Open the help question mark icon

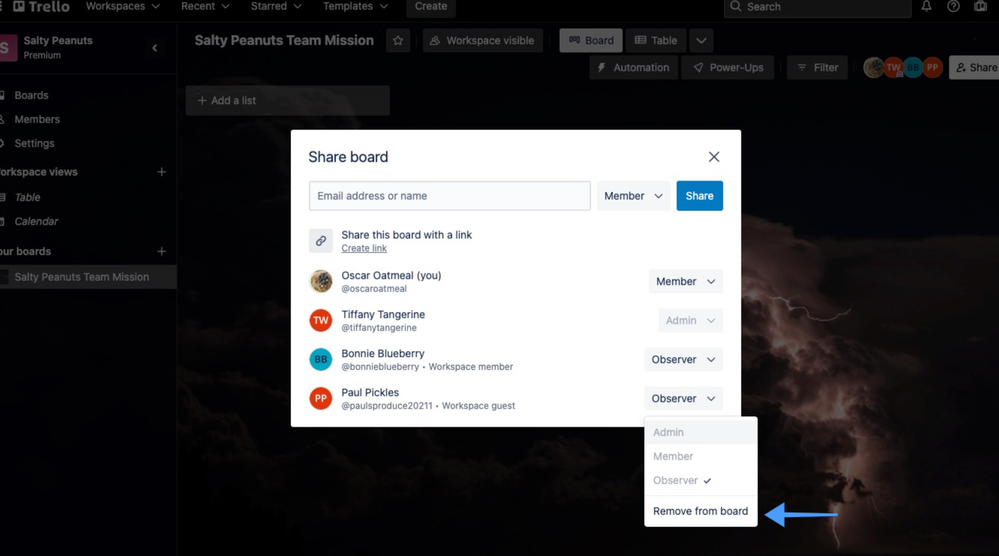(x=953, y=6)
